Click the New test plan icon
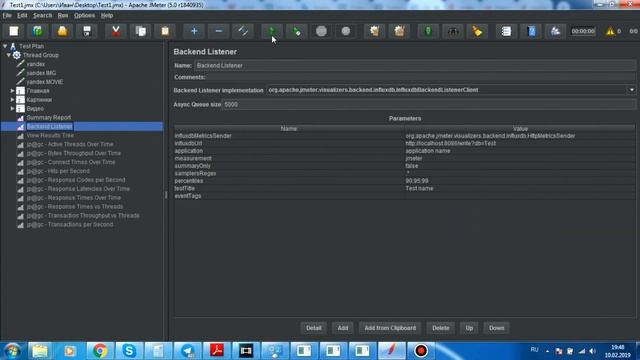 [x=14, y=31]
